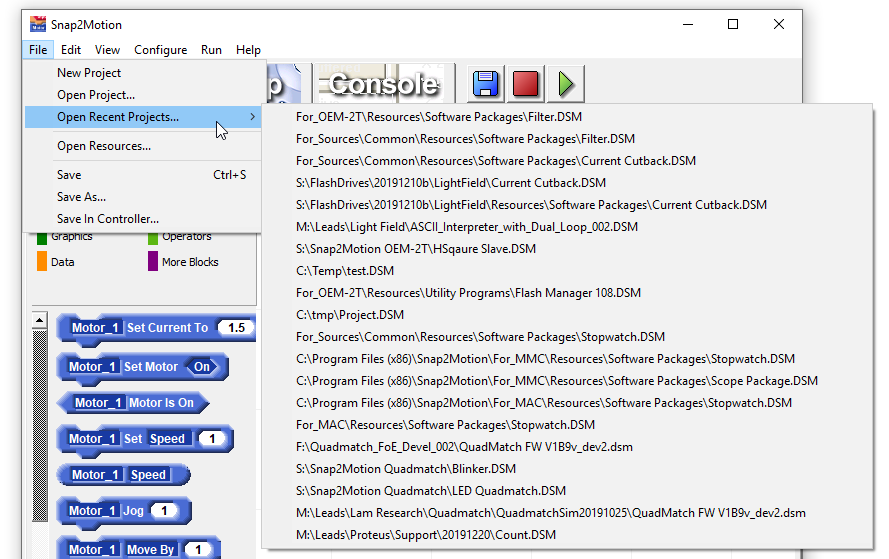Click the green play run icon
Viewport: 889px width, 559px height.
pos(565,84)
